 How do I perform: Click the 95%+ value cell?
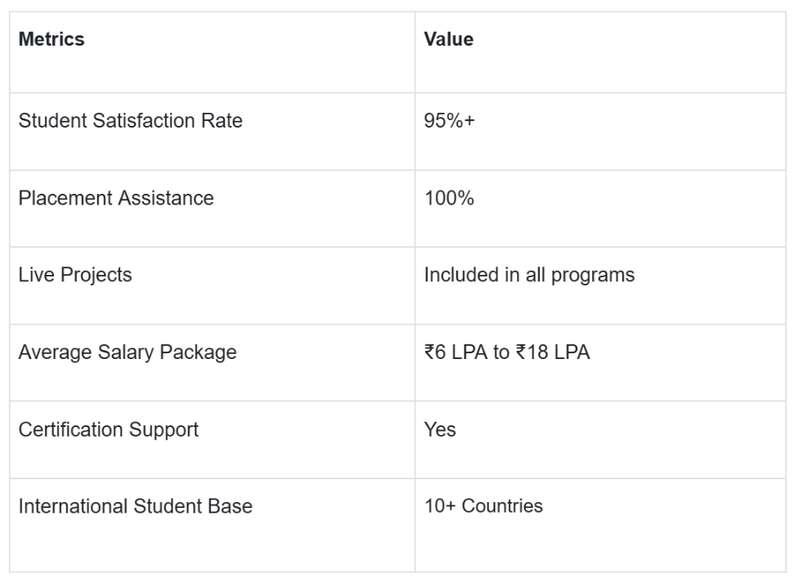coord(449,121)
